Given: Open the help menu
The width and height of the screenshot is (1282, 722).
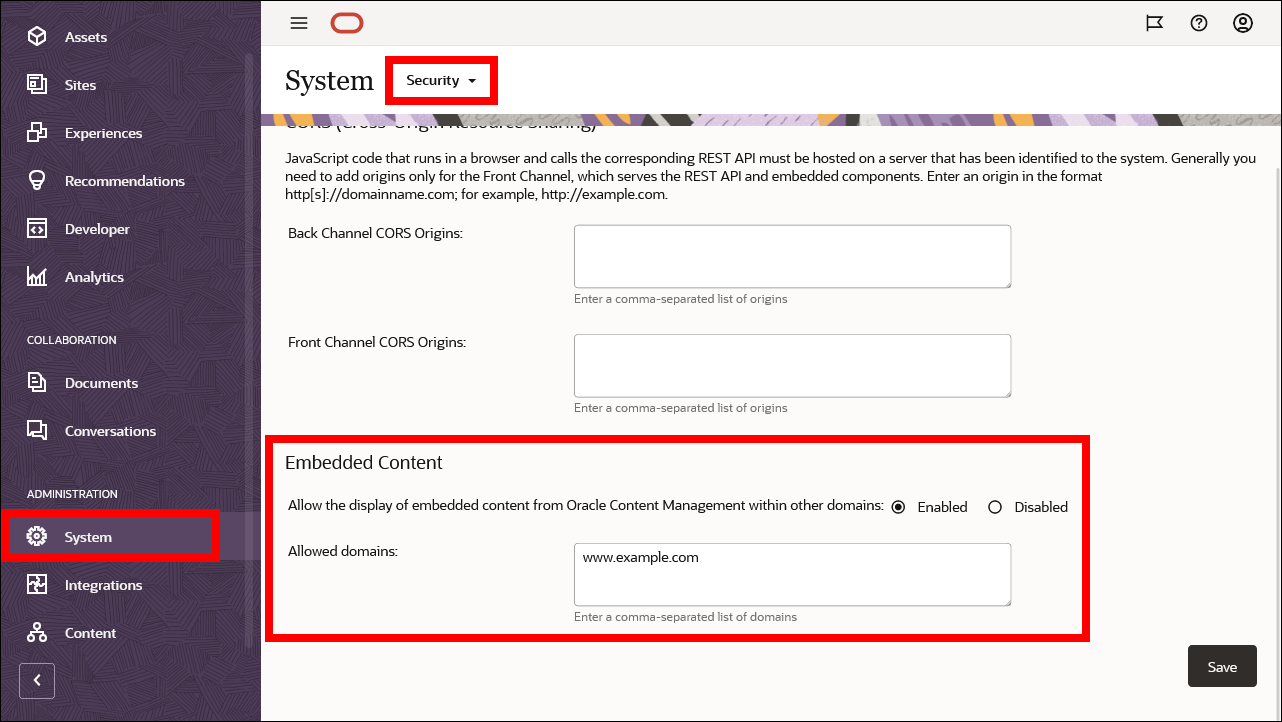Looking at the screenshot, I should (x=1199, y=22).
